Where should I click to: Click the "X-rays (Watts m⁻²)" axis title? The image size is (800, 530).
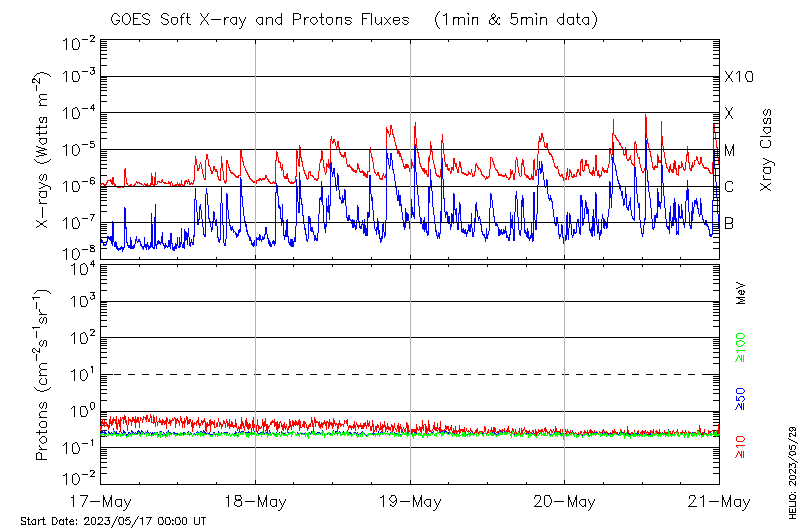tap(43, 150)
